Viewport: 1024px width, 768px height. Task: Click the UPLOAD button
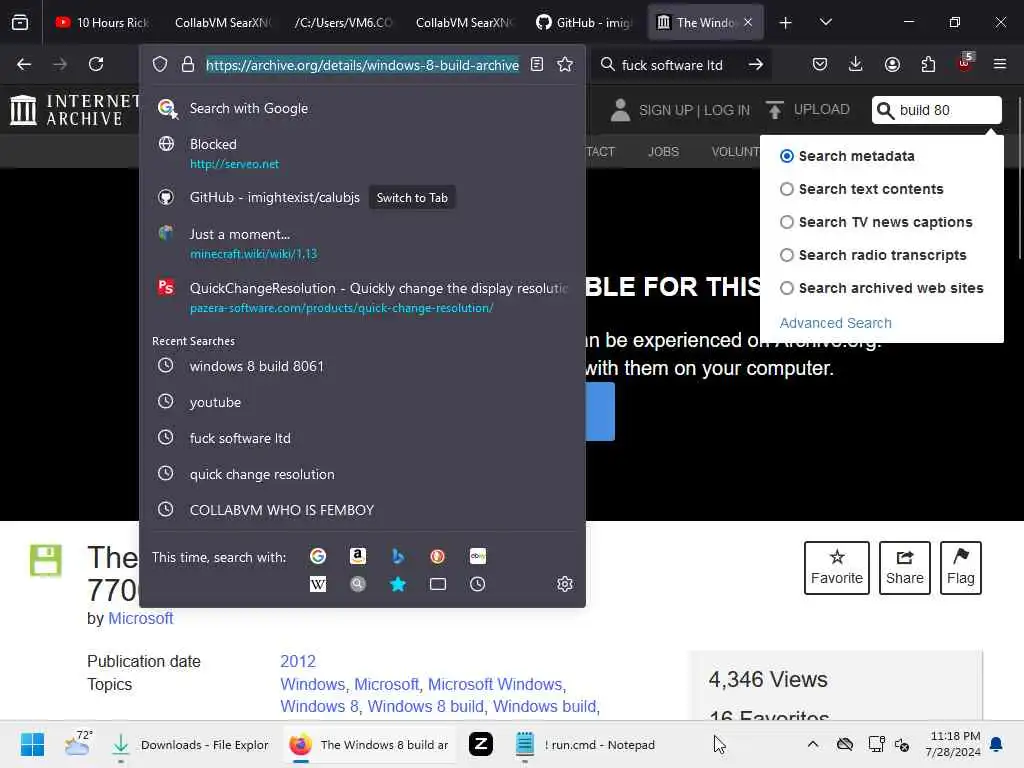[808, 109]
